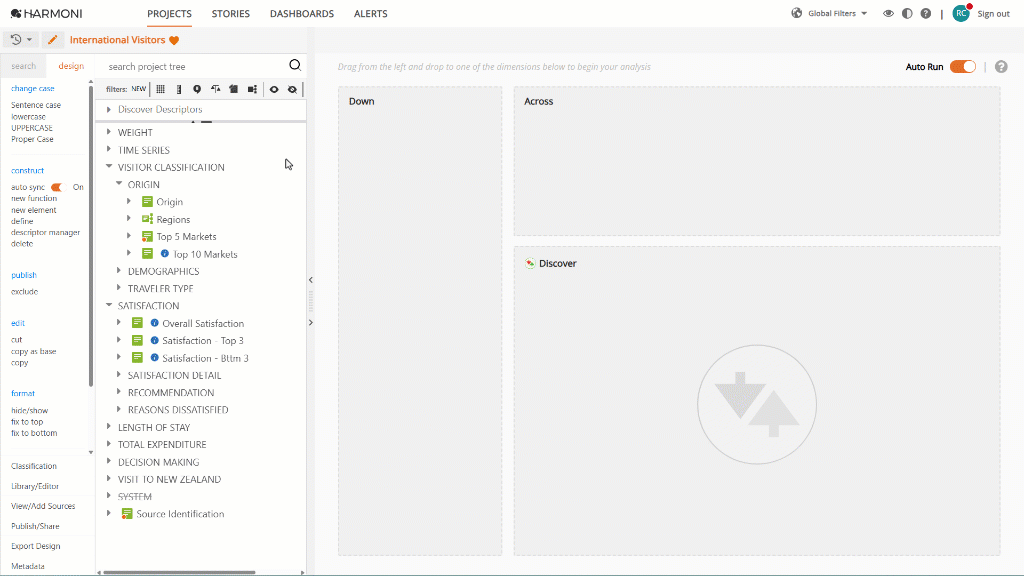Click the hierarchy filter icon in filters bar
This screenshot has height=576, width=1024.
(x=252, y=89)
